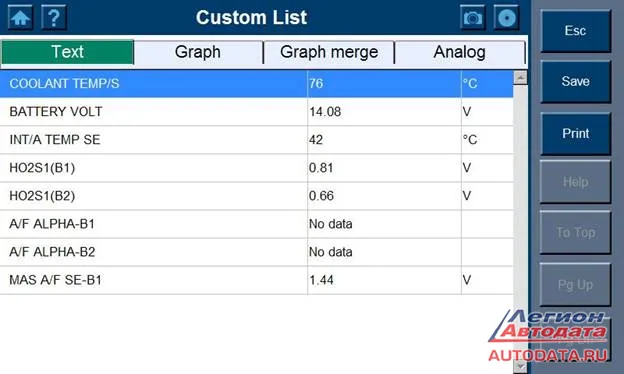Select the MAS A/F SE-B1 row
624x374 pixels.
click(x=257, y=280)
